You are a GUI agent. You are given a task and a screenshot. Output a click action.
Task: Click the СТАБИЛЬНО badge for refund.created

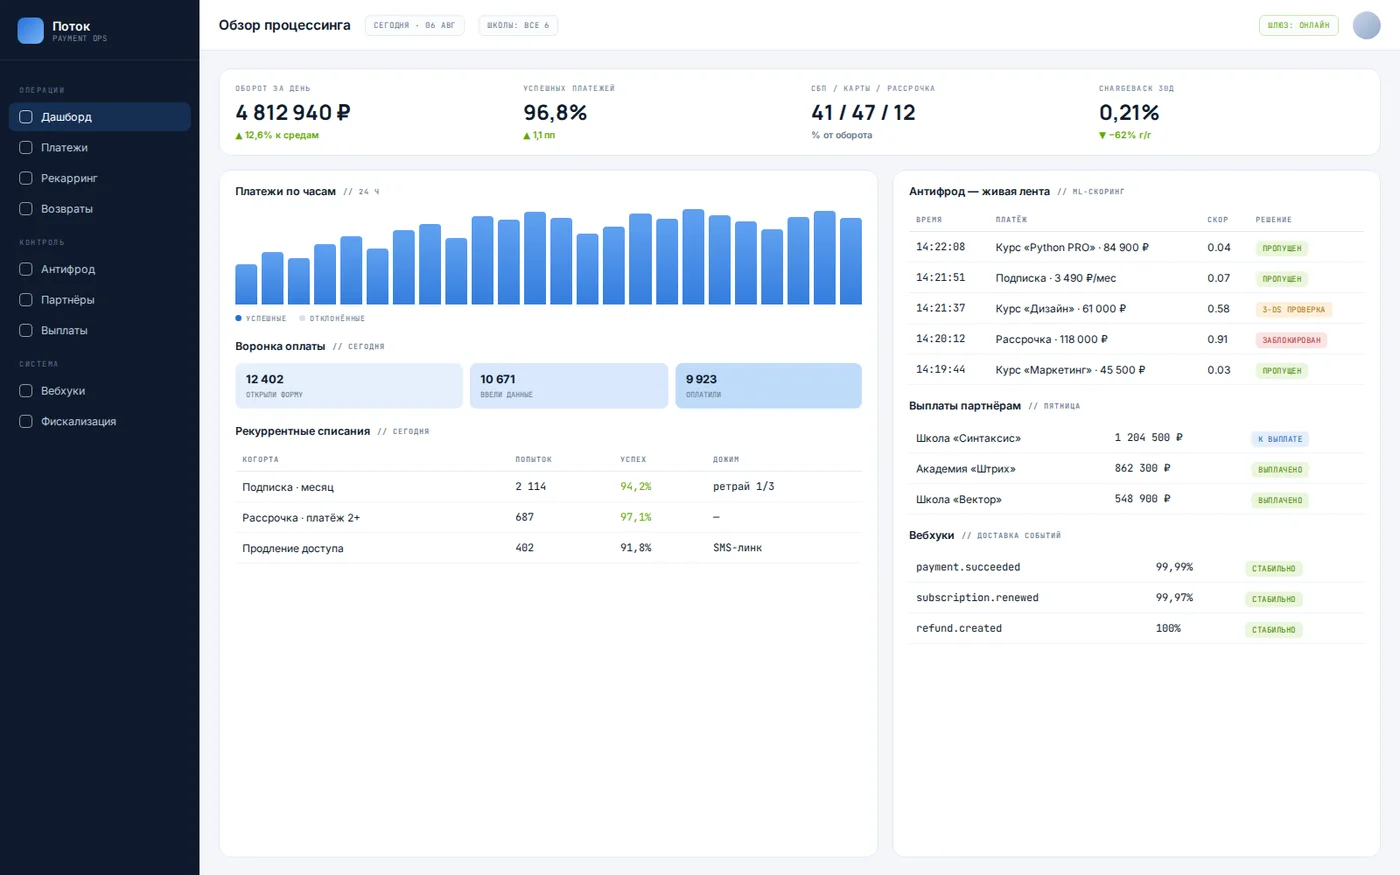click(x=1274, y=630)
